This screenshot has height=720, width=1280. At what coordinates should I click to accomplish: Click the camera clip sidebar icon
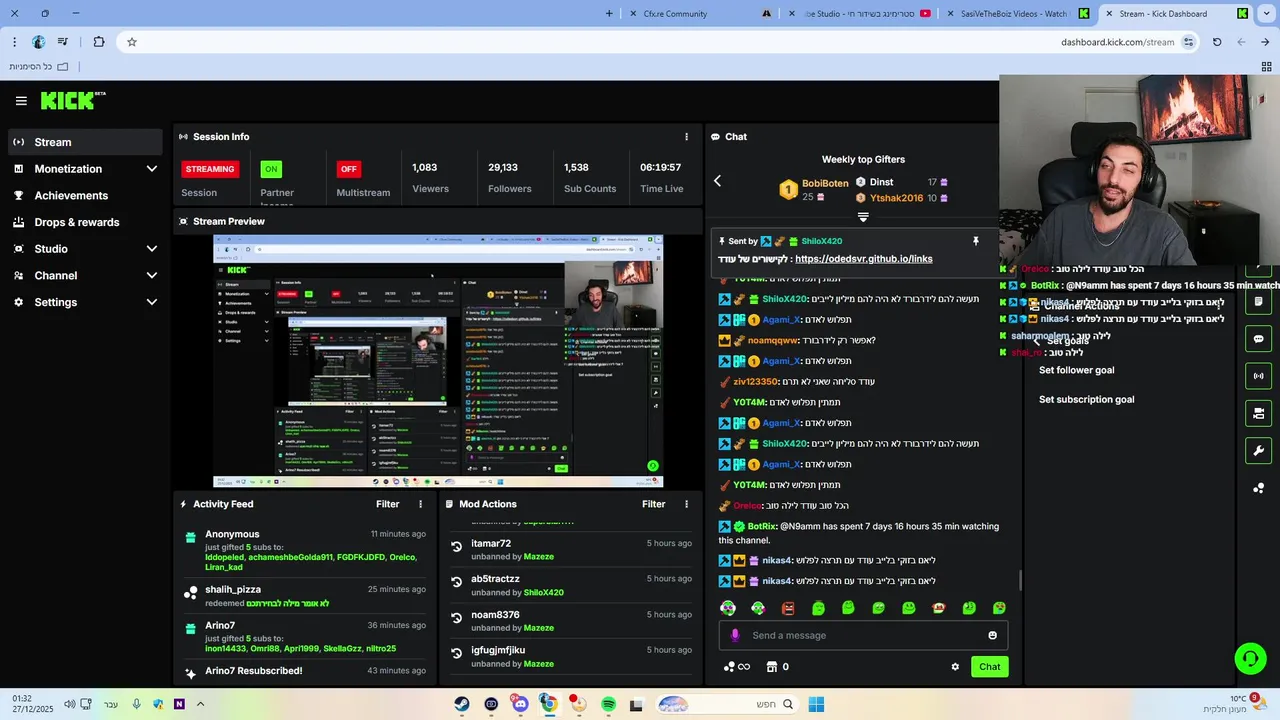click(x=1258, y=413)
